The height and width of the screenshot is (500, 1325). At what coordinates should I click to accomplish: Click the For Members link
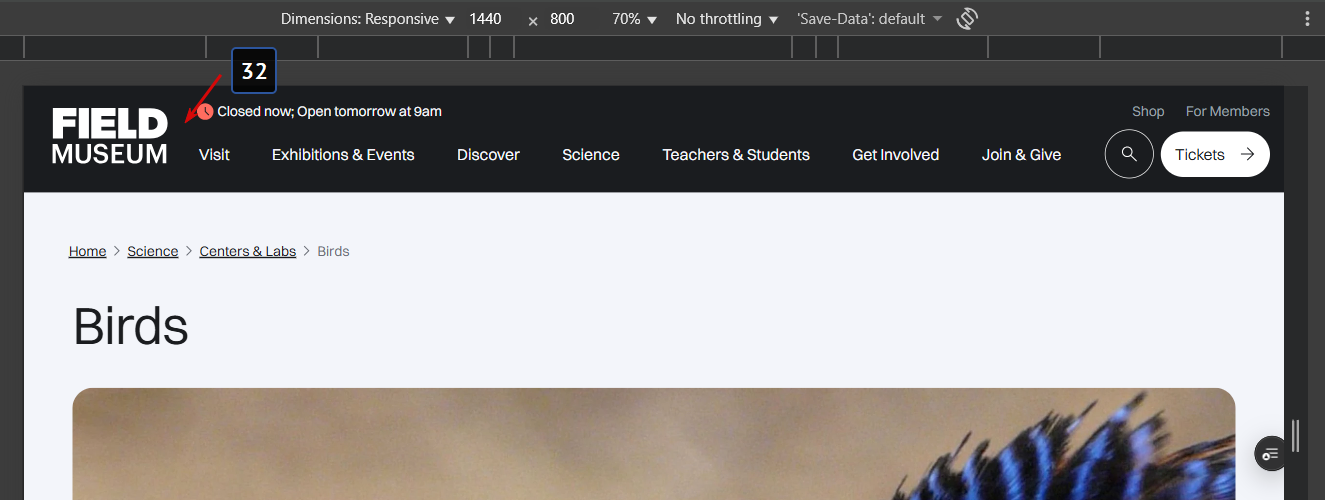point(1228,111)
